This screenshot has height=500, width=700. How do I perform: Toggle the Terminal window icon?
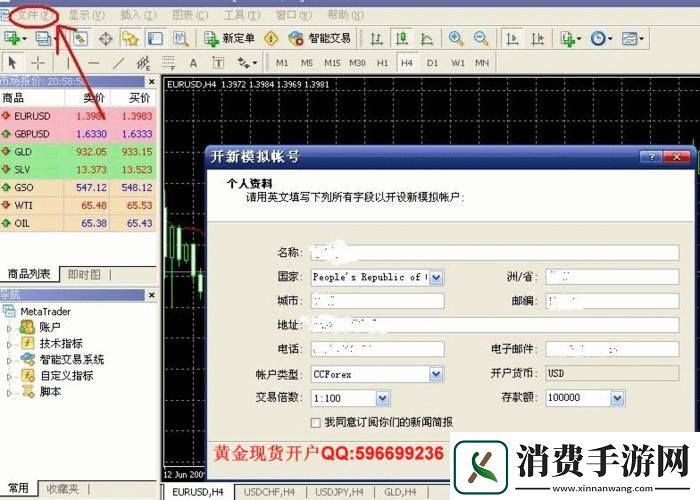click(155, 39)
